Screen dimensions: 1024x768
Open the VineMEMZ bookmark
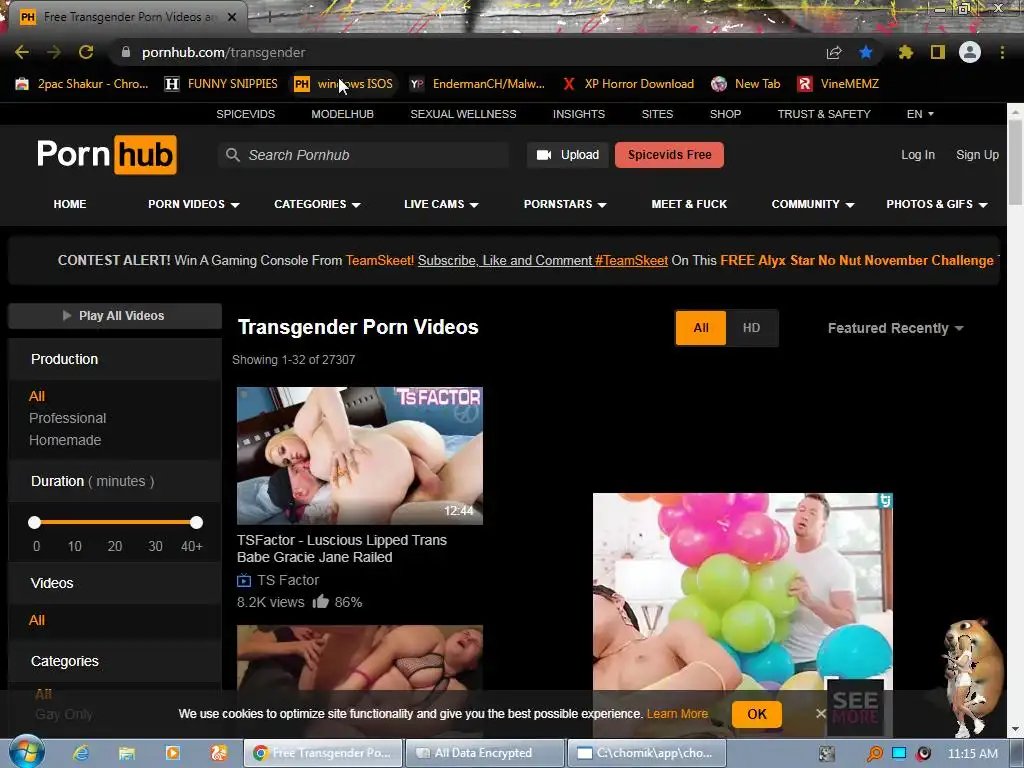[x=839, y=84]
